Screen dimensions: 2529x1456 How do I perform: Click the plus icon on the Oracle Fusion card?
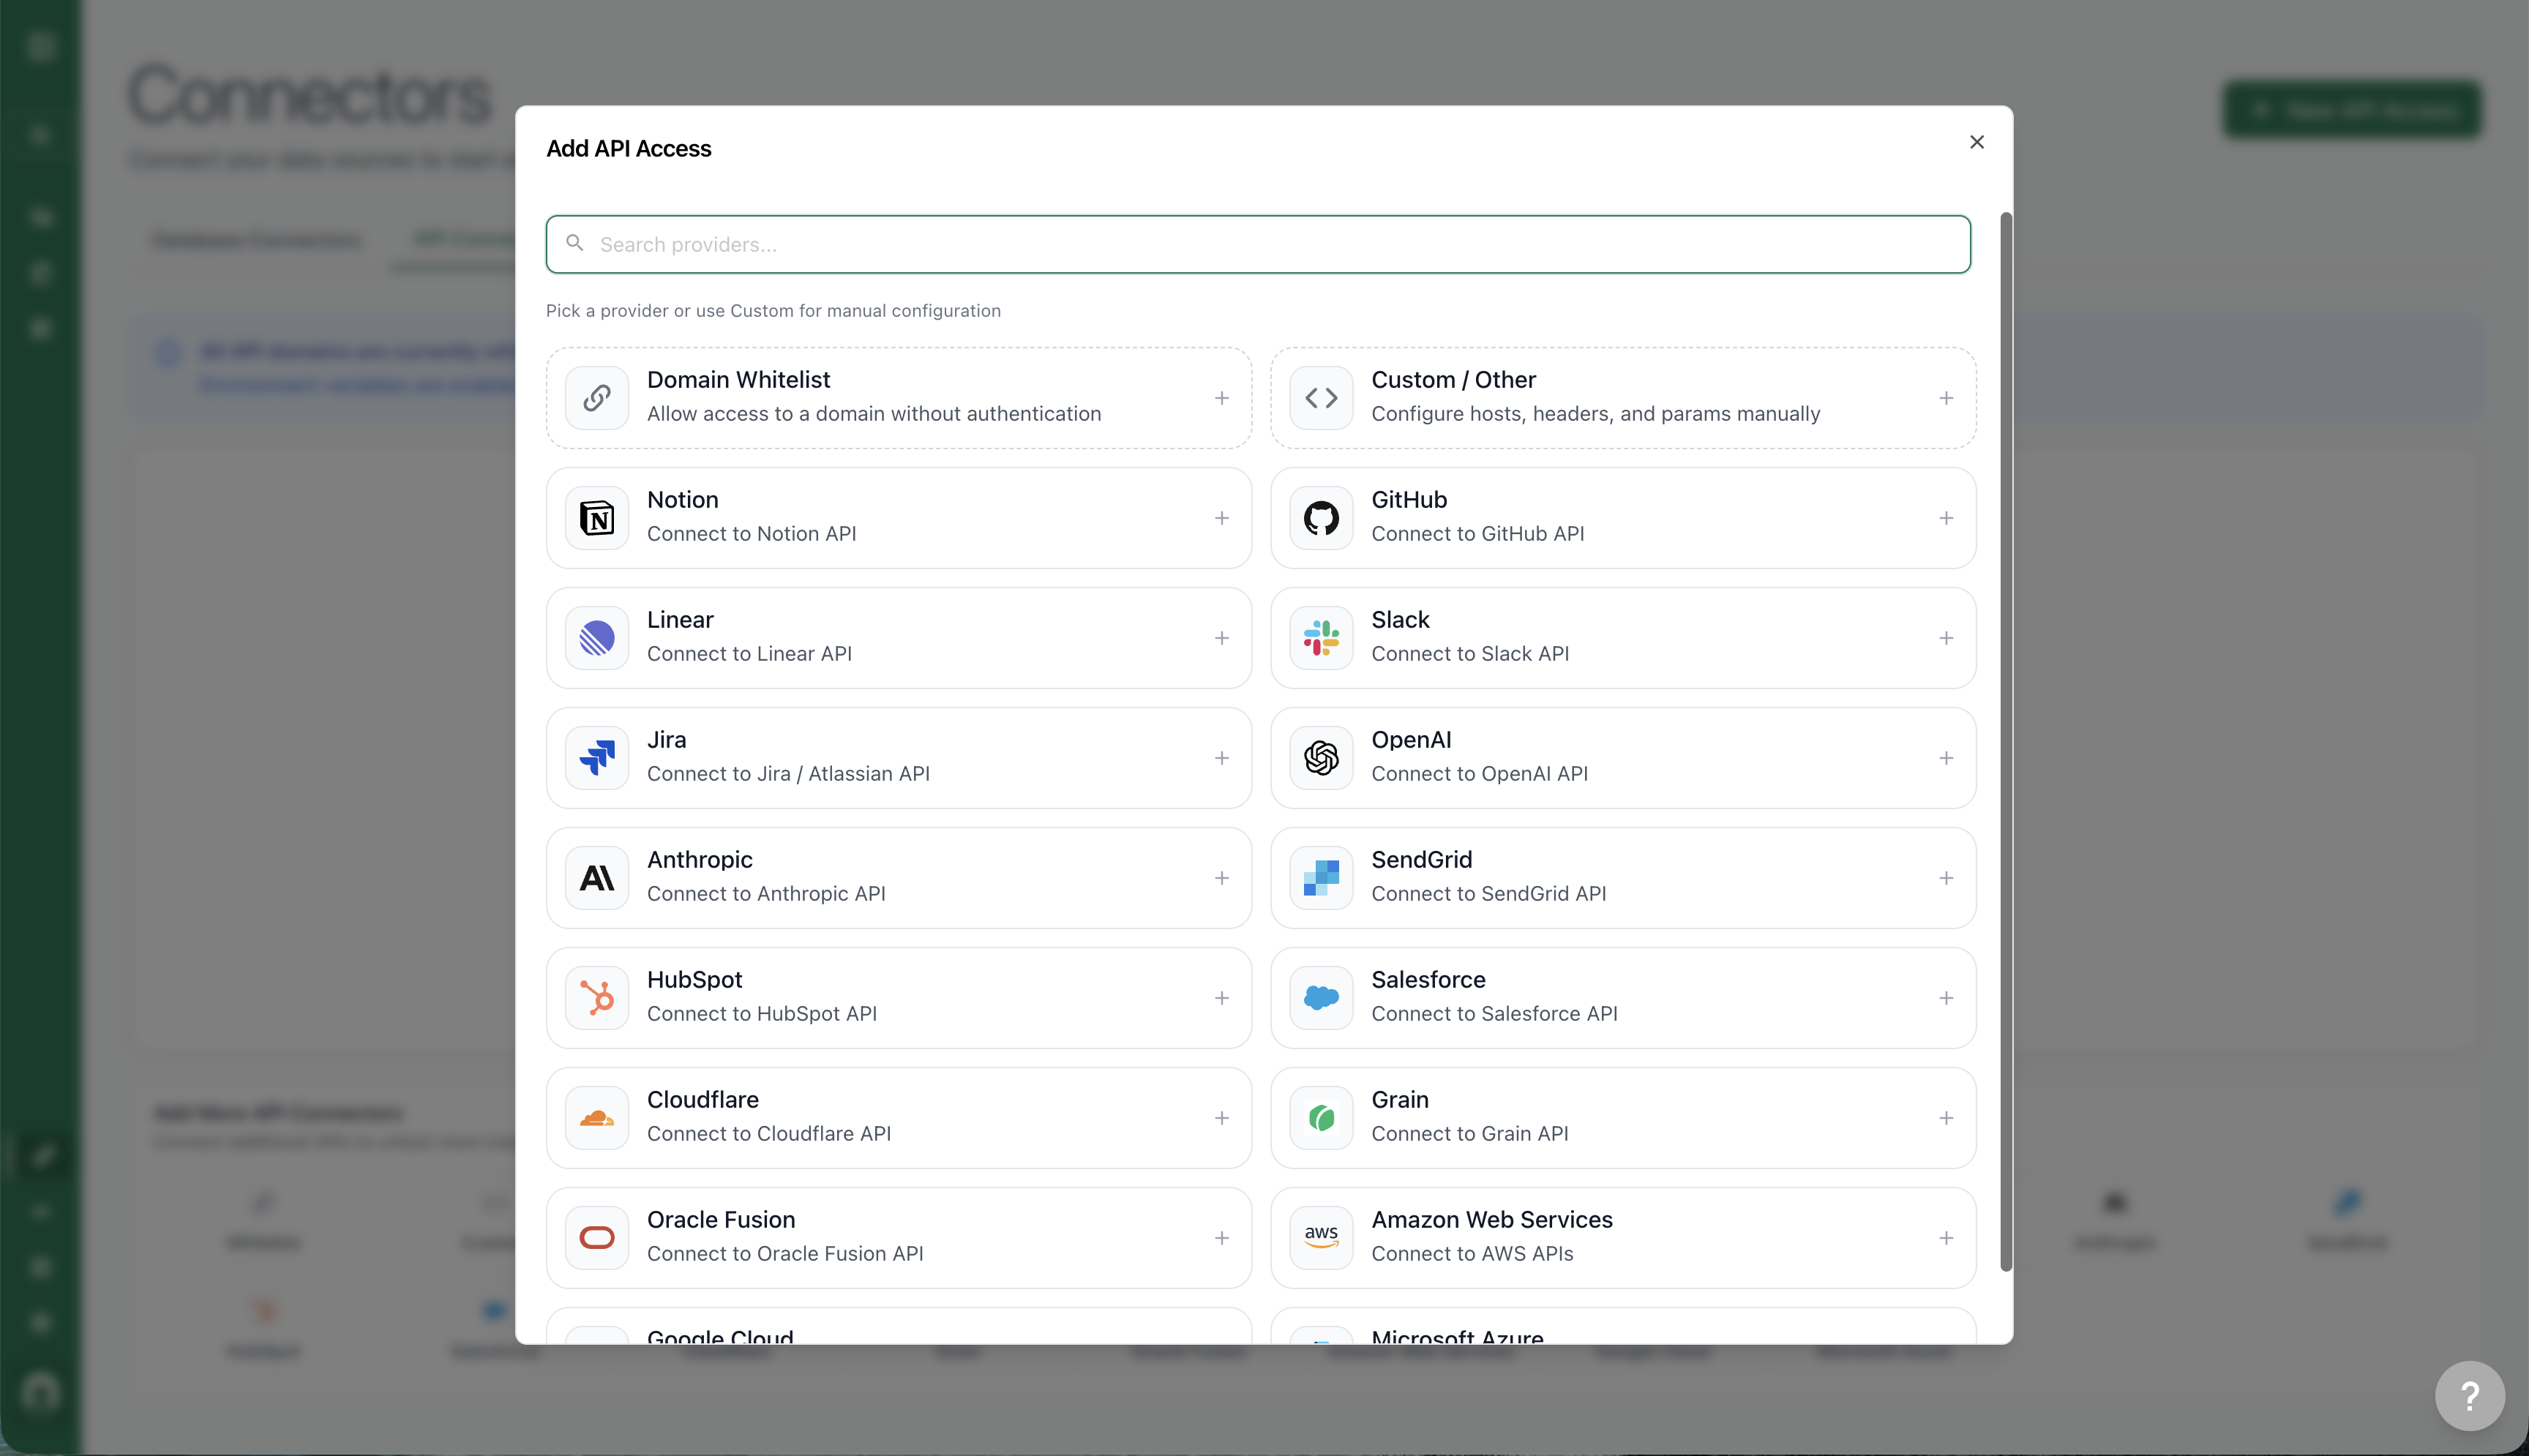tap(1222, 1238)
